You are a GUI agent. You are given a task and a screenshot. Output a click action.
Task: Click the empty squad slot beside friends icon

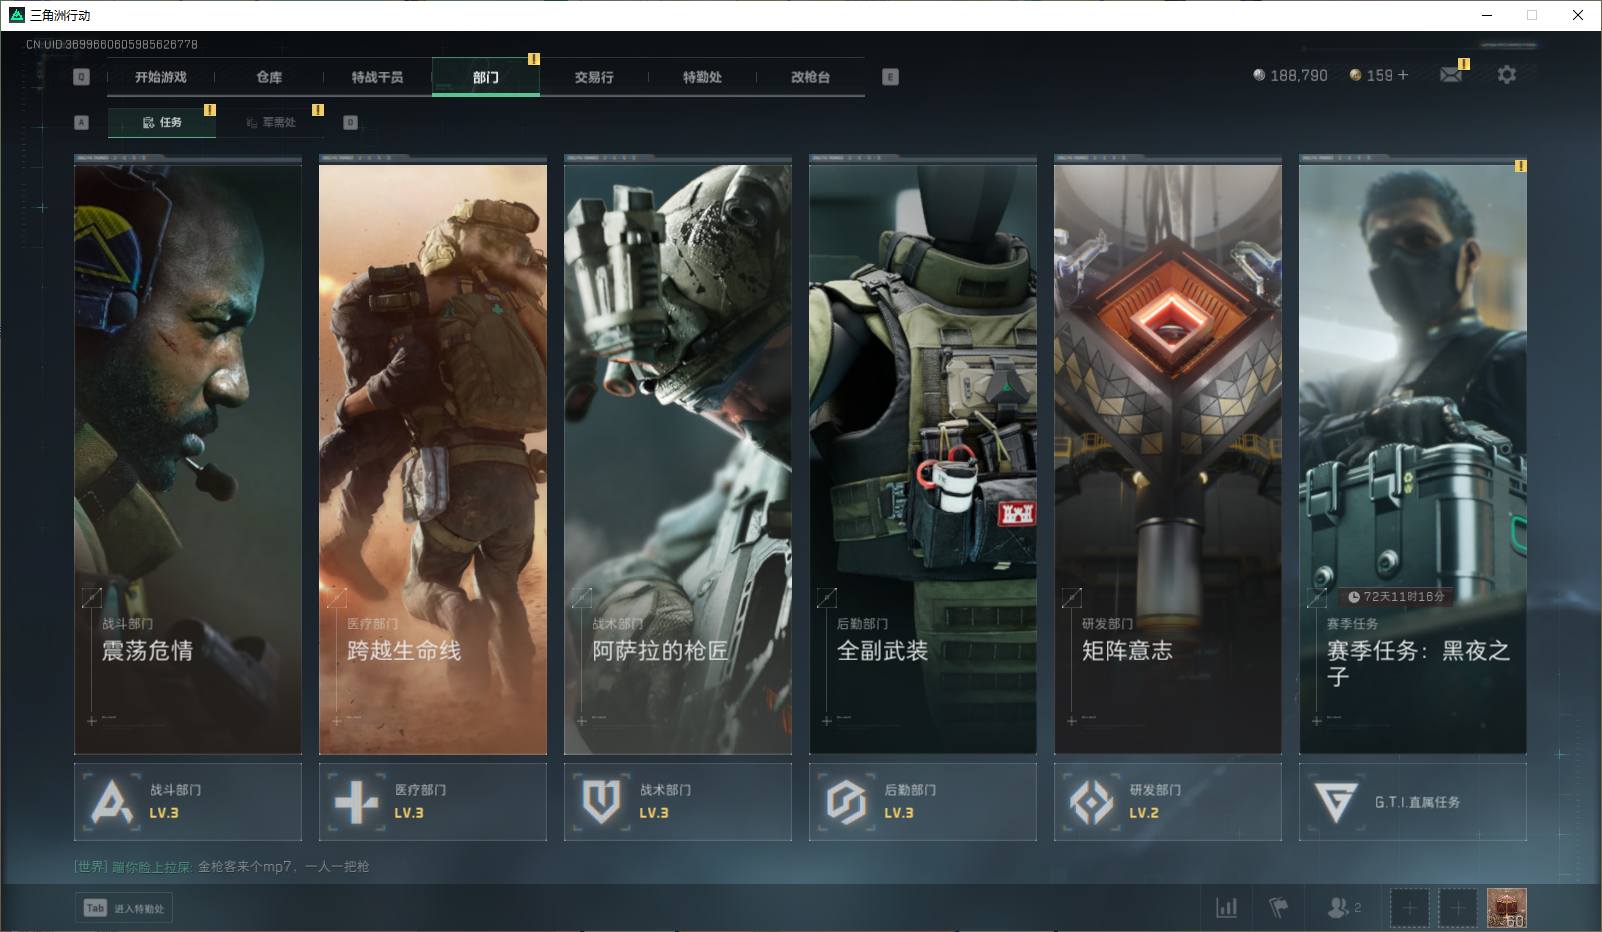tap(1410, 908)
